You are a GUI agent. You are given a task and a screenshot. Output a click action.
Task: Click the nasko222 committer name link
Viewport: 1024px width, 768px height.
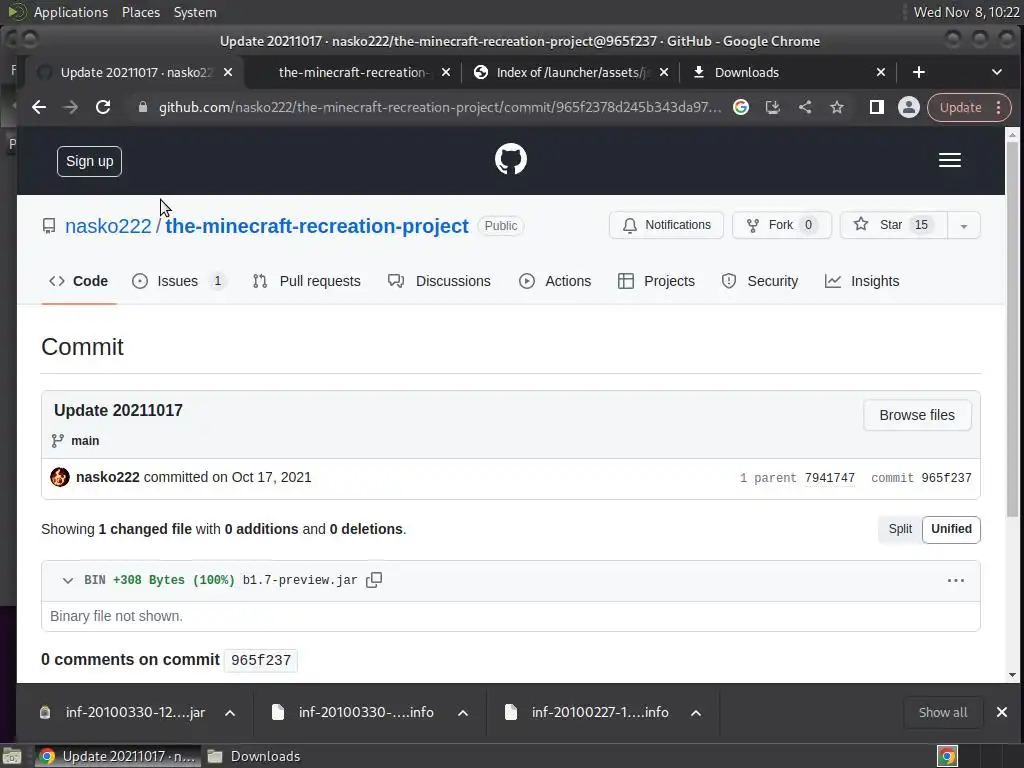click(108, 477)
